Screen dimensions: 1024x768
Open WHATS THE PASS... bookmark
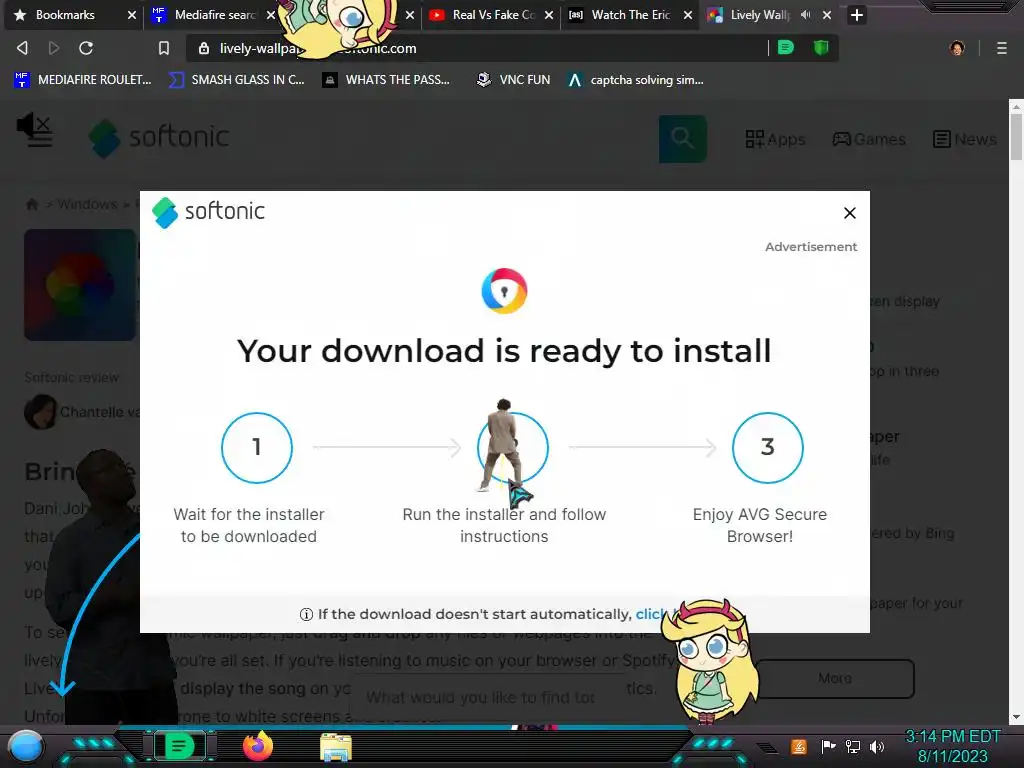click(x=386, y=80)
